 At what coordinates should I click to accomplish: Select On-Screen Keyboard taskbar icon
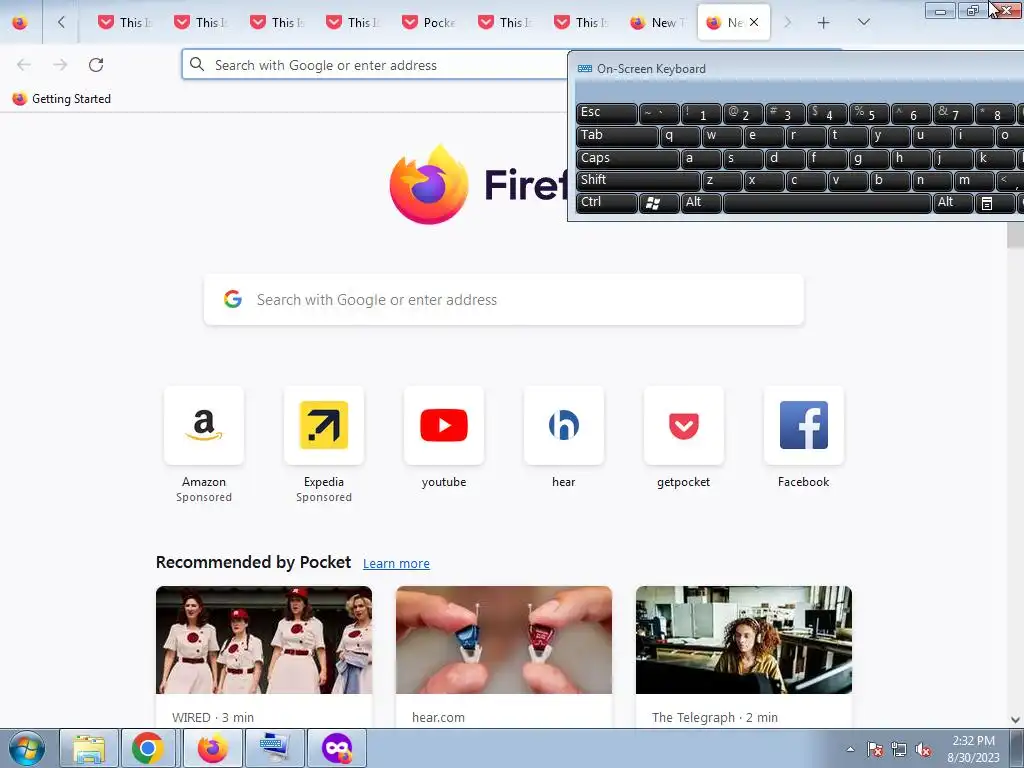click(274, 748)
